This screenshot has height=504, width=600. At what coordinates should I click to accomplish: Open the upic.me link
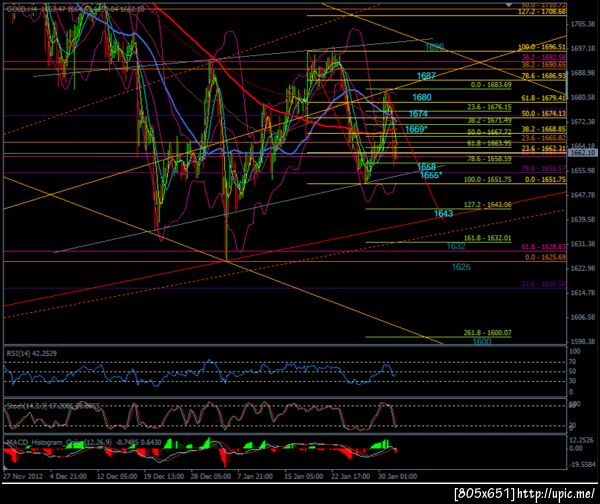(x=556, y=493)
